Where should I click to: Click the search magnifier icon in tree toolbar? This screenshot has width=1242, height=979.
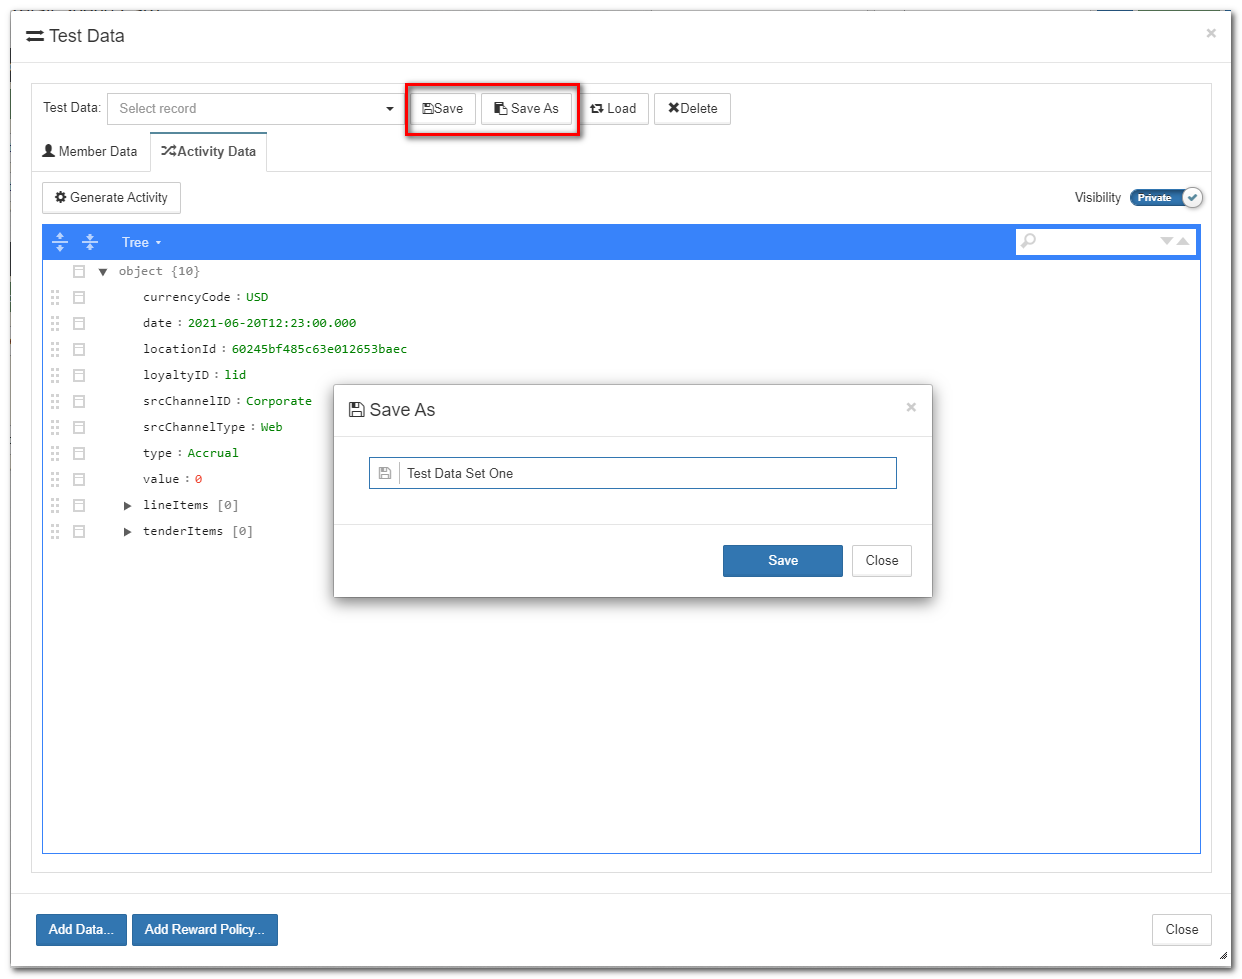pyautogui.click(x=1028, y=241)
